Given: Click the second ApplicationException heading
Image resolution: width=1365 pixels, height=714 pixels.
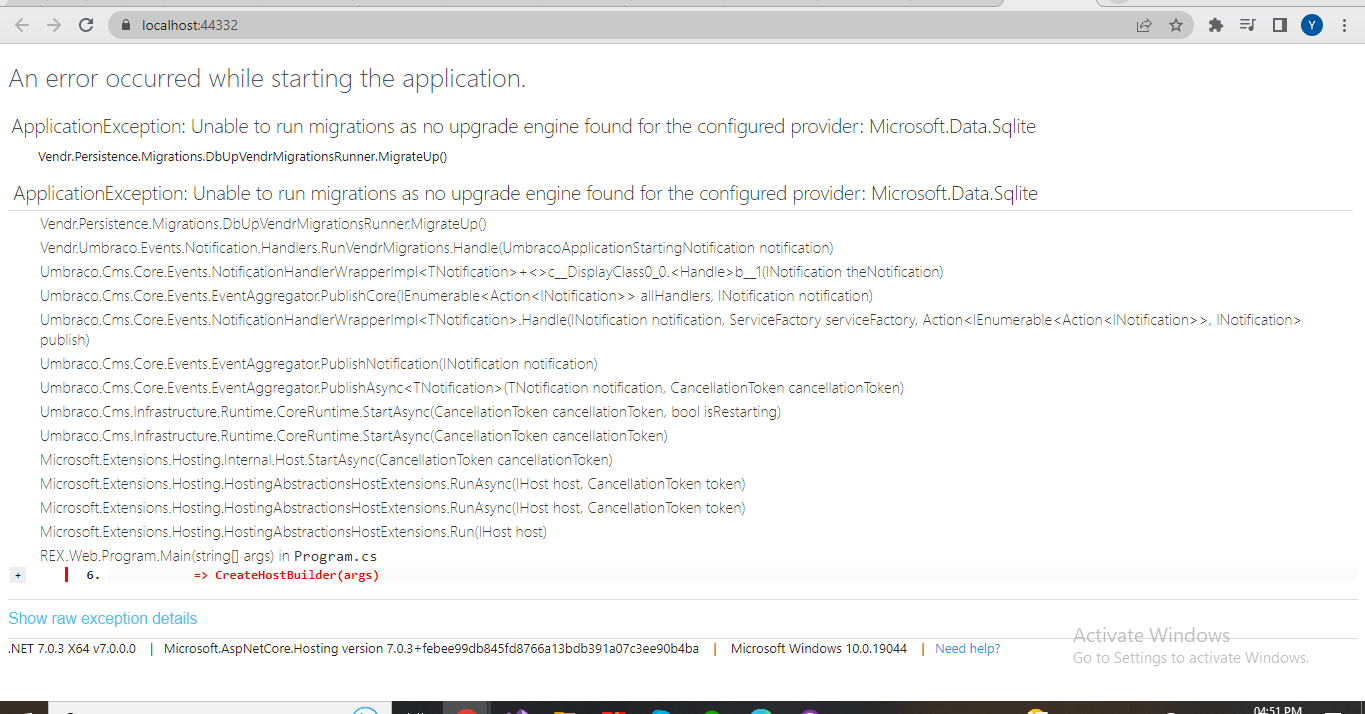Looking at the screenshot, I should 526,194.
